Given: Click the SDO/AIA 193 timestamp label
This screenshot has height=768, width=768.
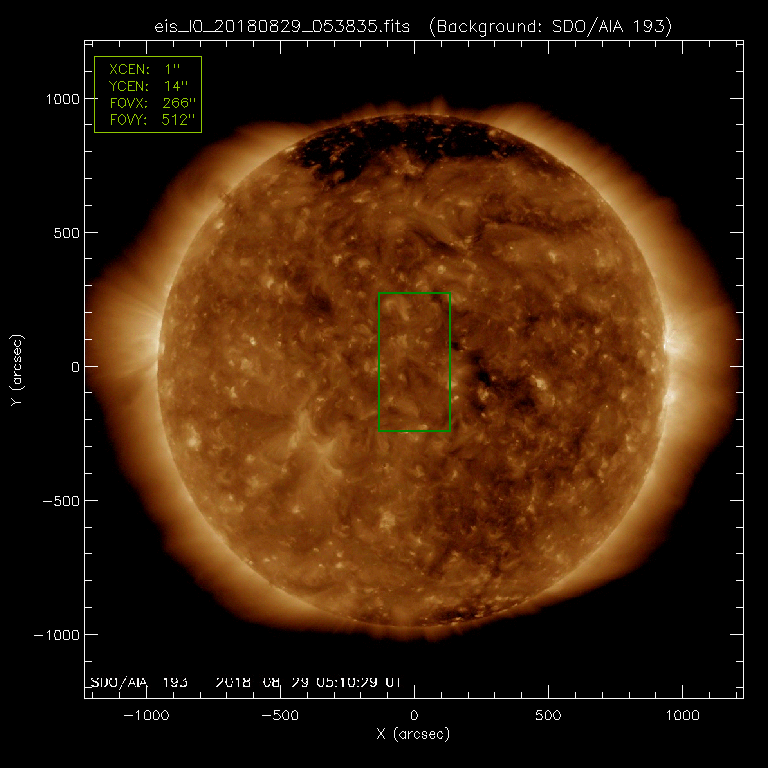Looking at the screenshot, I should coord(245,682).
